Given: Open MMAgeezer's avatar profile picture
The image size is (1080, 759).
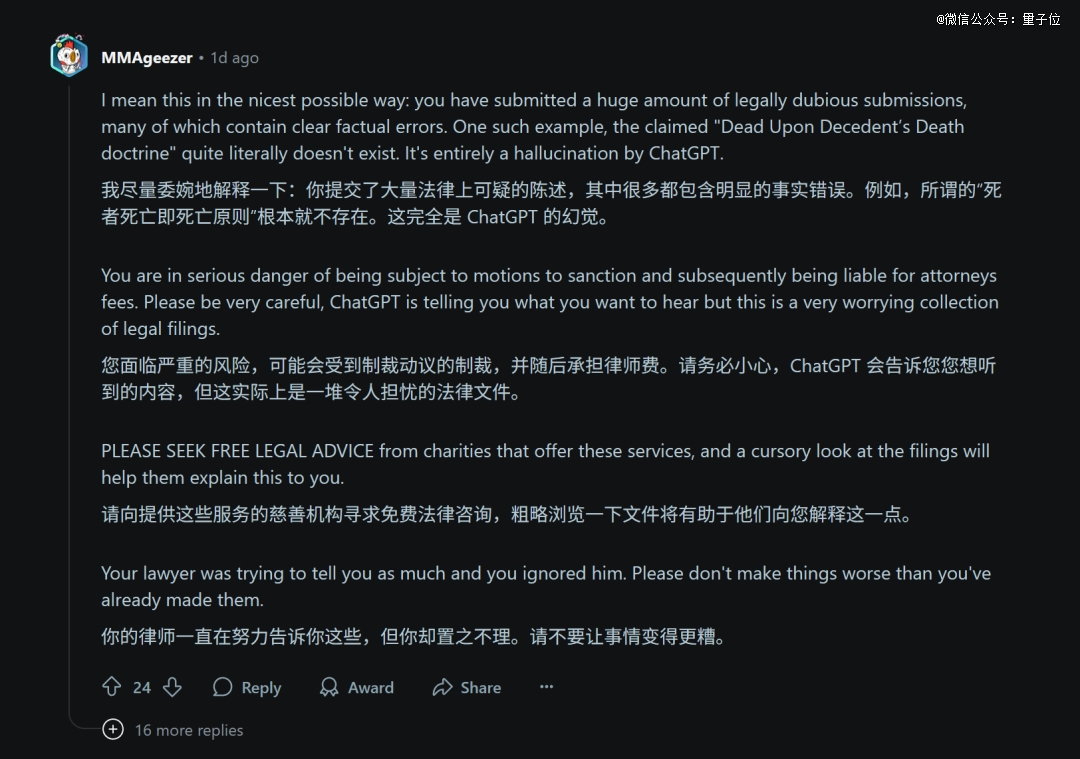Looking at the screenshot, I should [x=69, y=56].
